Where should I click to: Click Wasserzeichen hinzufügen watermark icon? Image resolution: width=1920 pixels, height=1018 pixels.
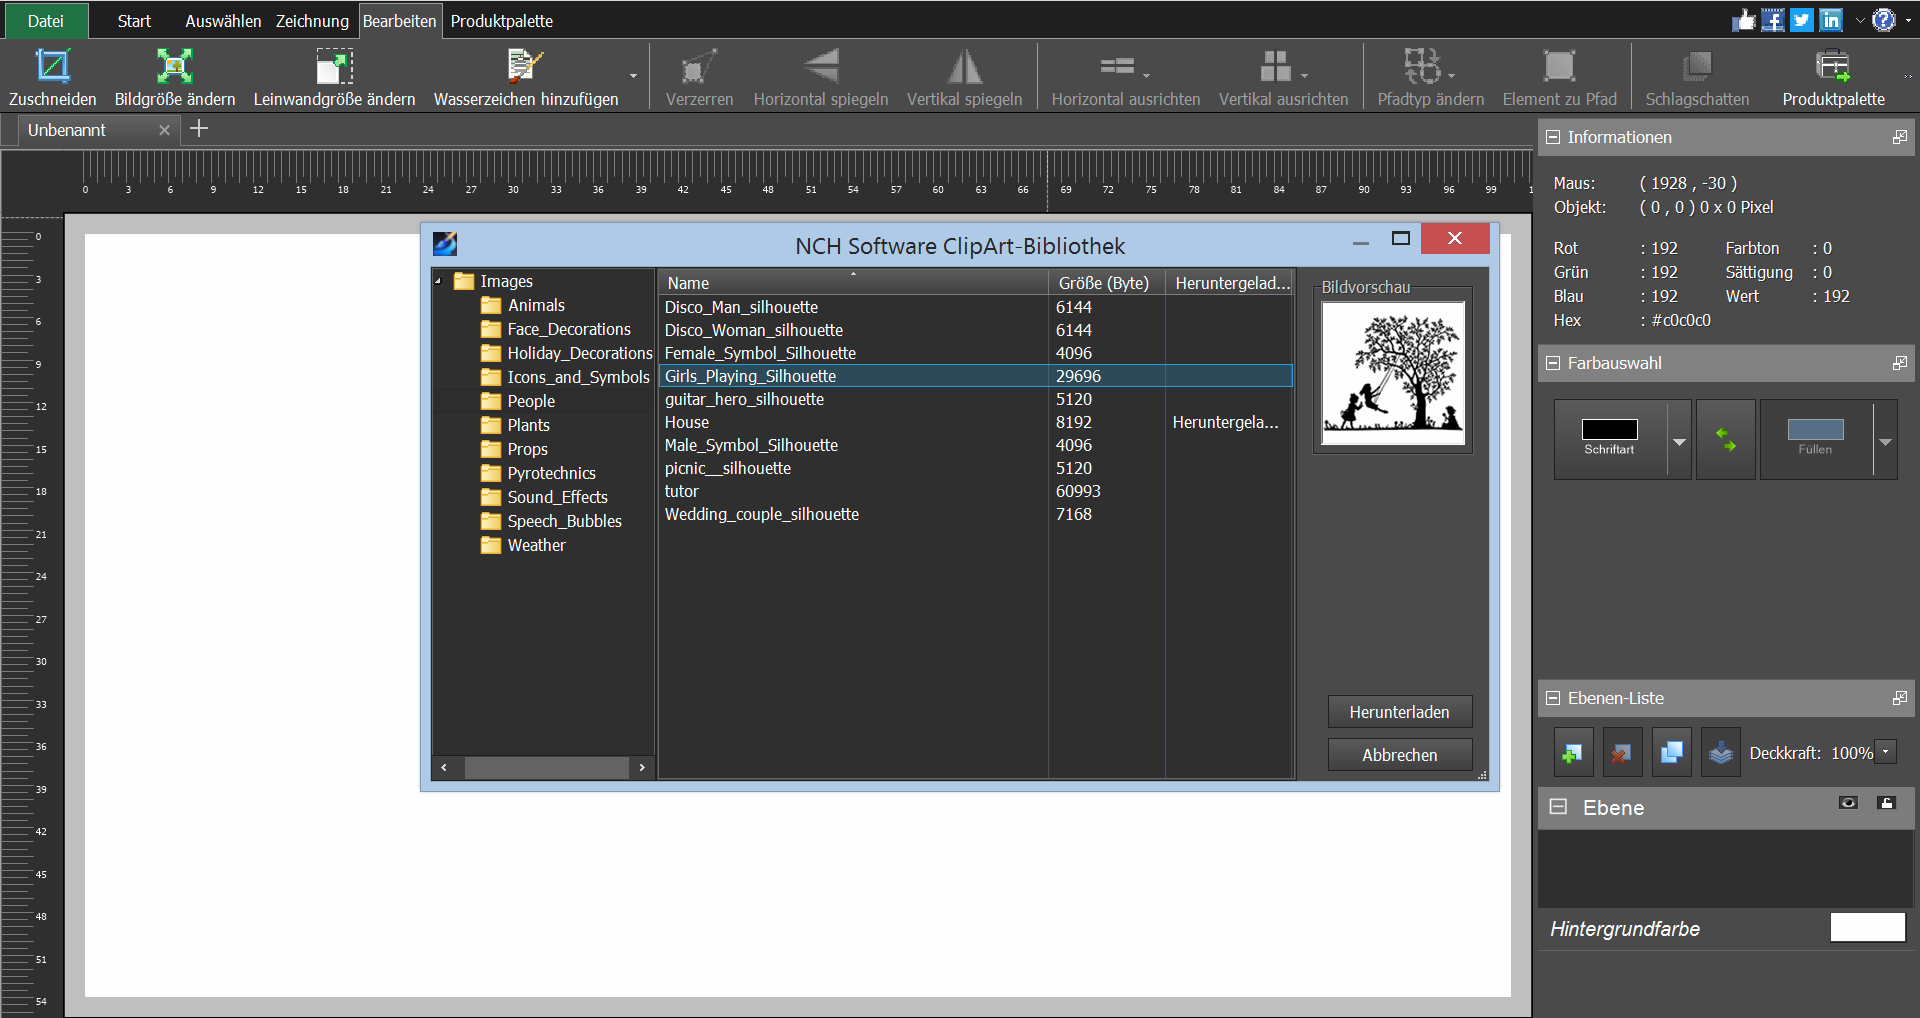coord(525,67)
